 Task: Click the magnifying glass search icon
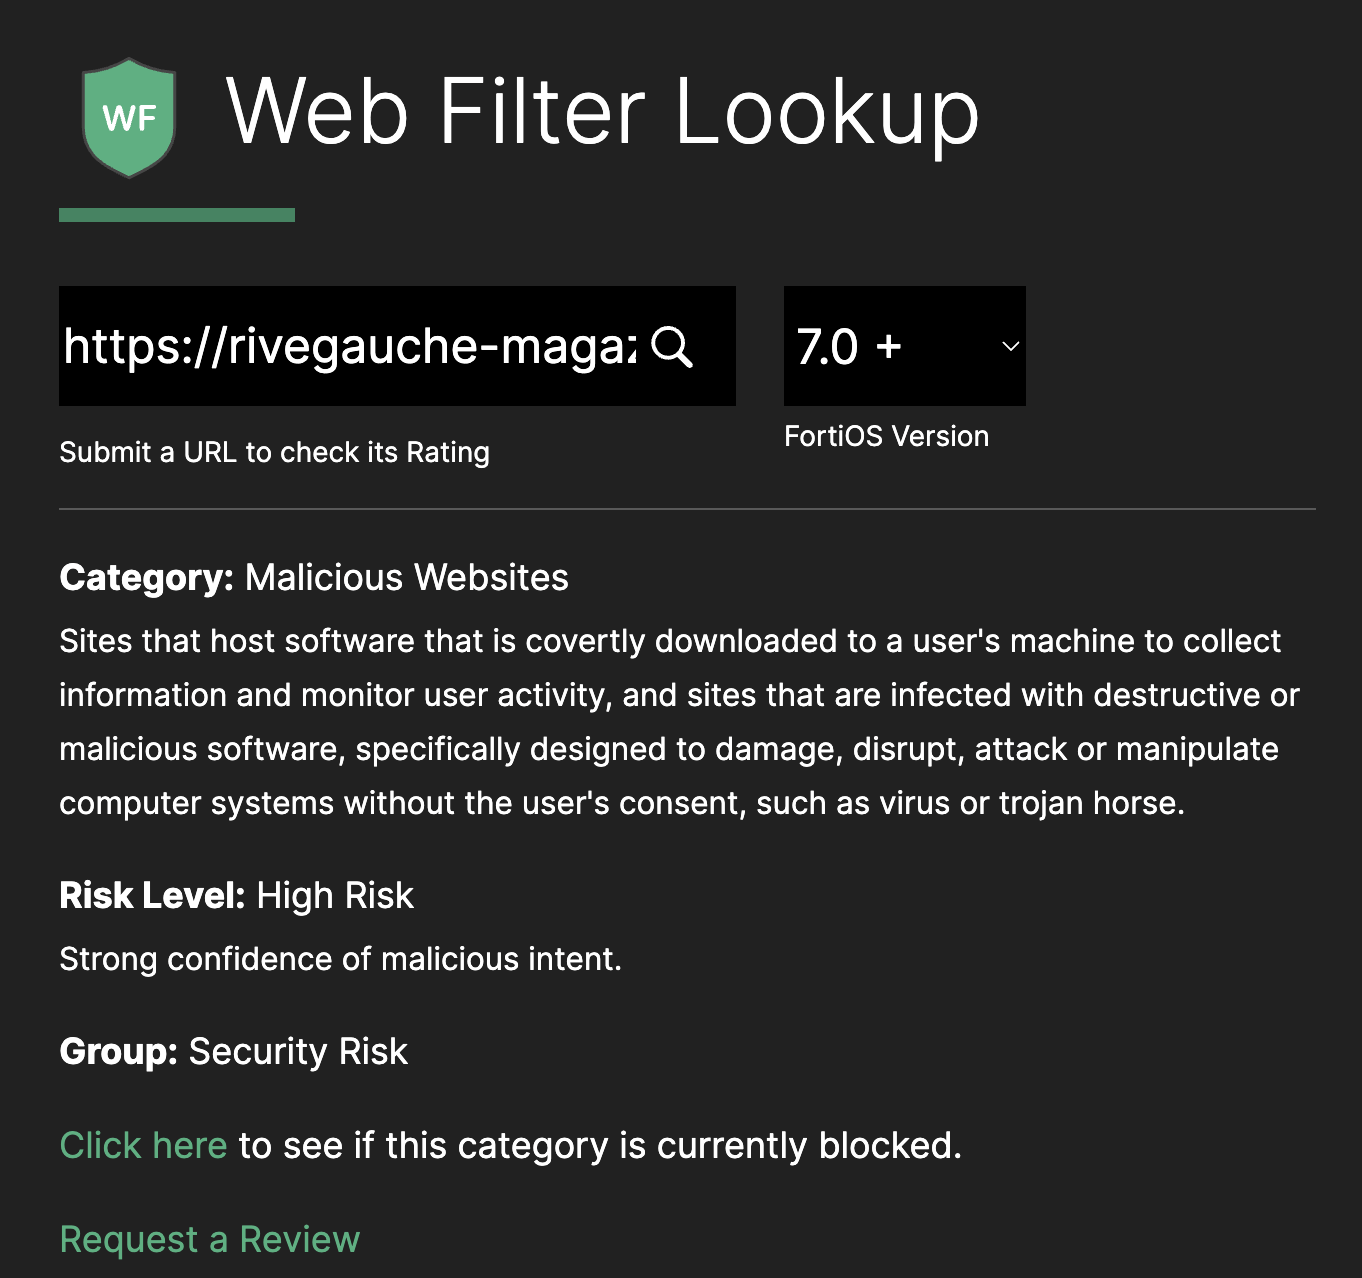tap(672, 347)
